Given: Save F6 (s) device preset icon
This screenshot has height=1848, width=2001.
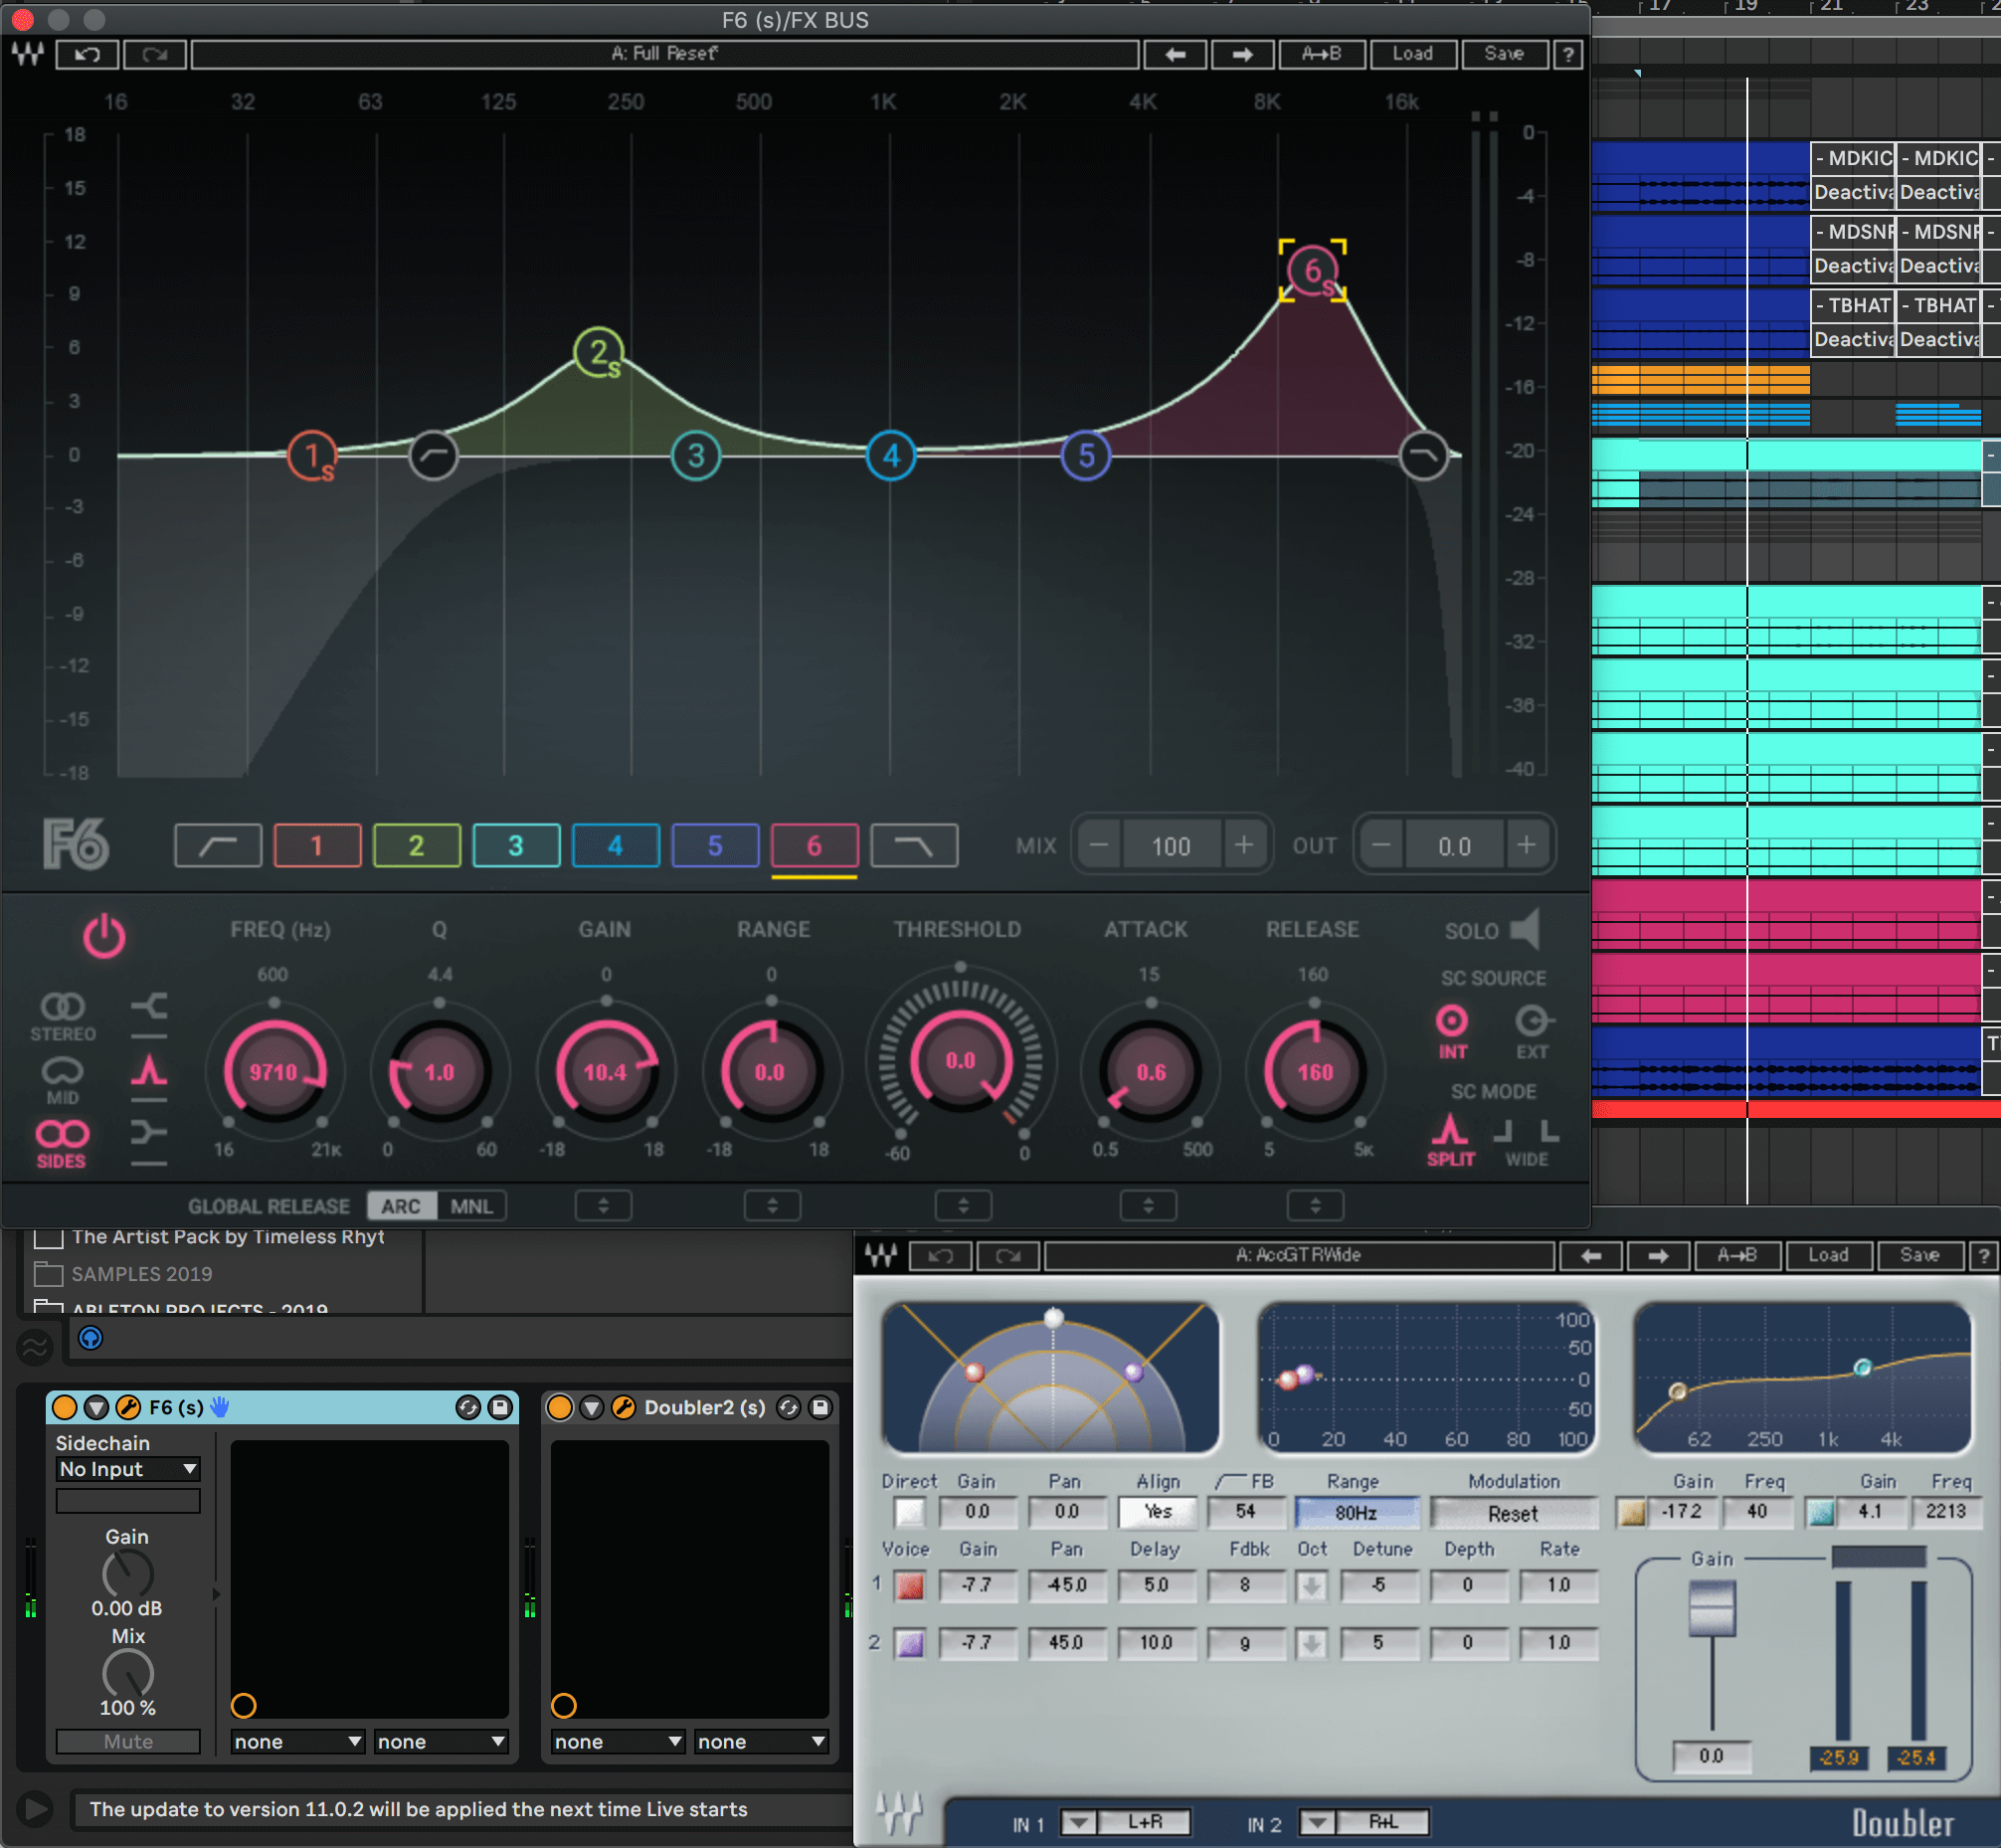Looking at the screenshot, I should (500, 1407).
